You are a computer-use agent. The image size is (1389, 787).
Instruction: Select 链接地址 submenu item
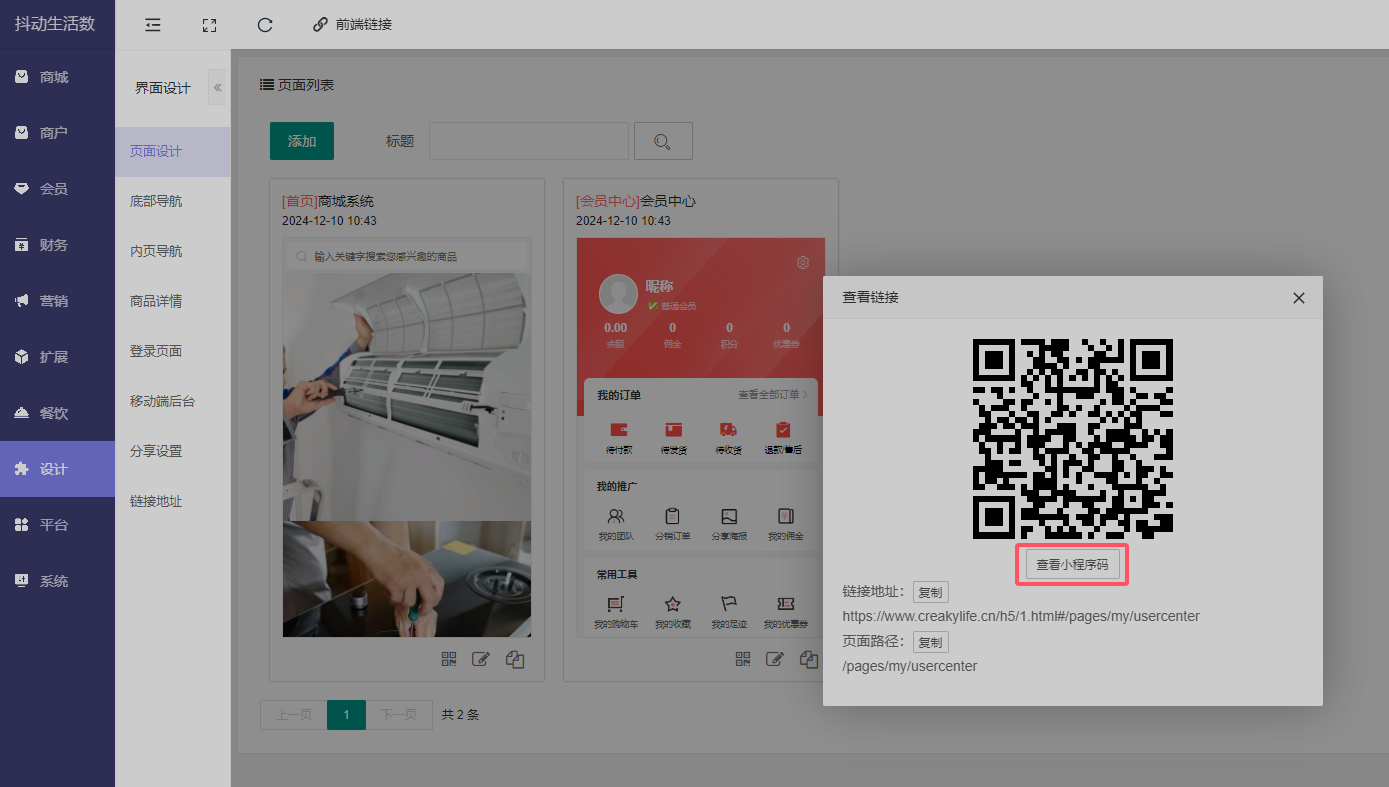tap(172, 502)
